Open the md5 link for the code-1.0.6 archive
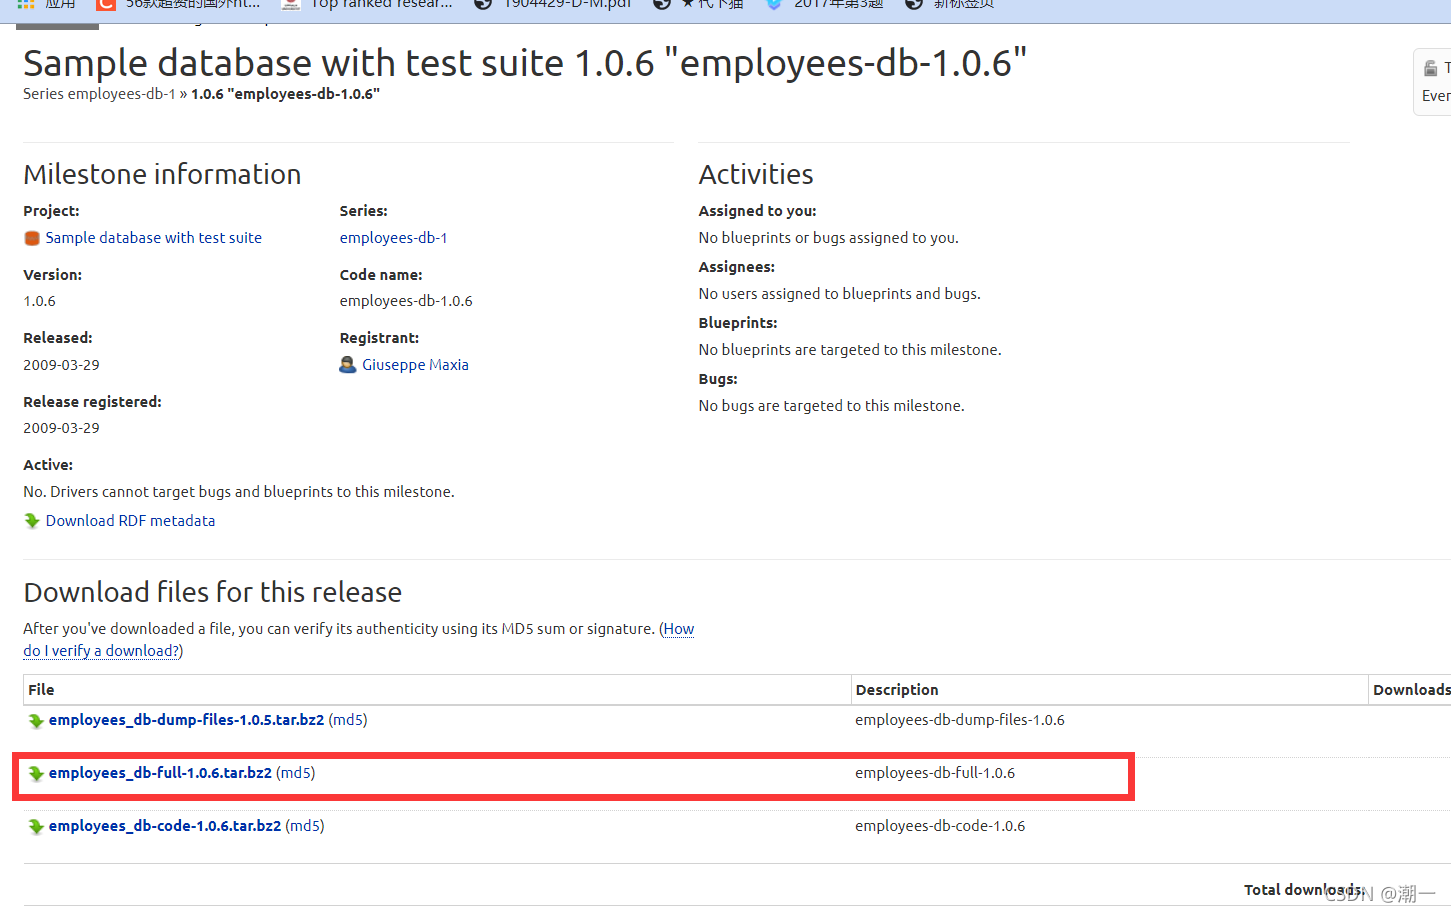 305,826
